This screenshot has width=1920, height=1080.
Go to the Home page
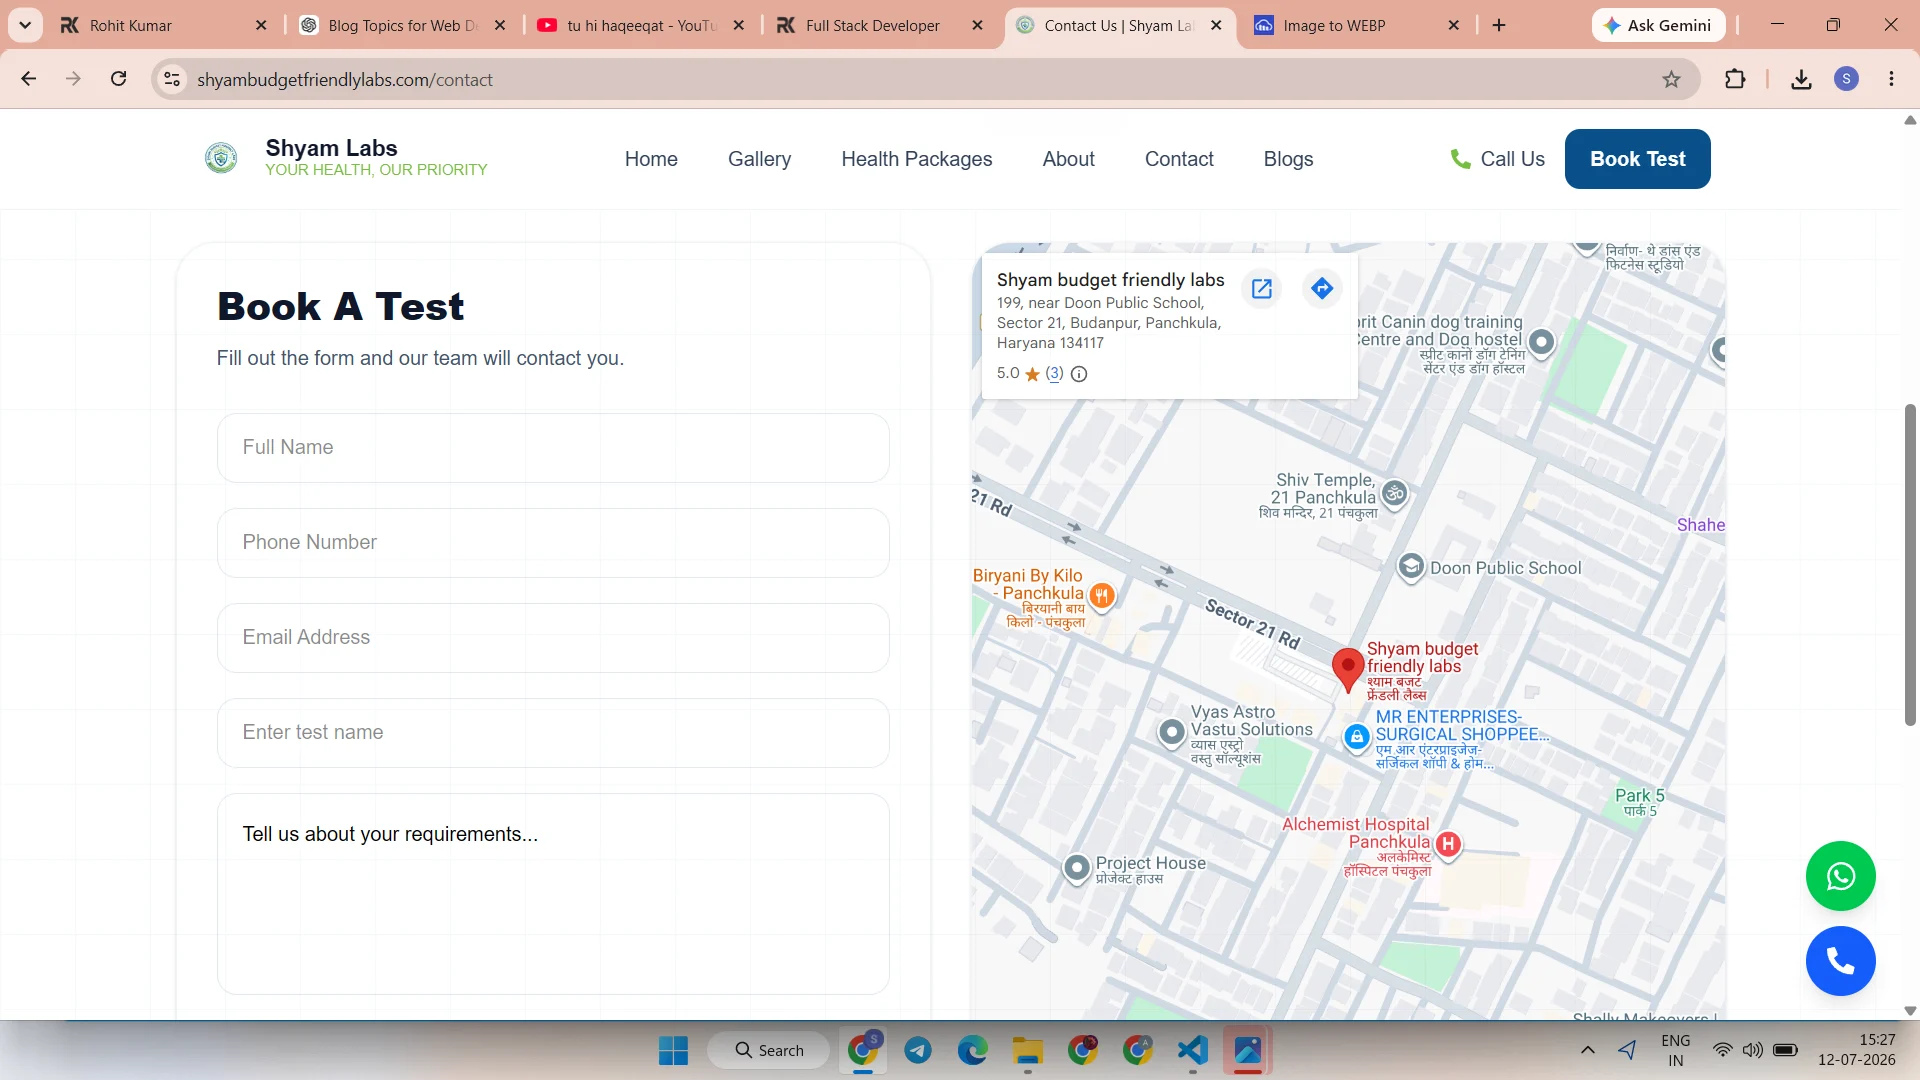651,159
